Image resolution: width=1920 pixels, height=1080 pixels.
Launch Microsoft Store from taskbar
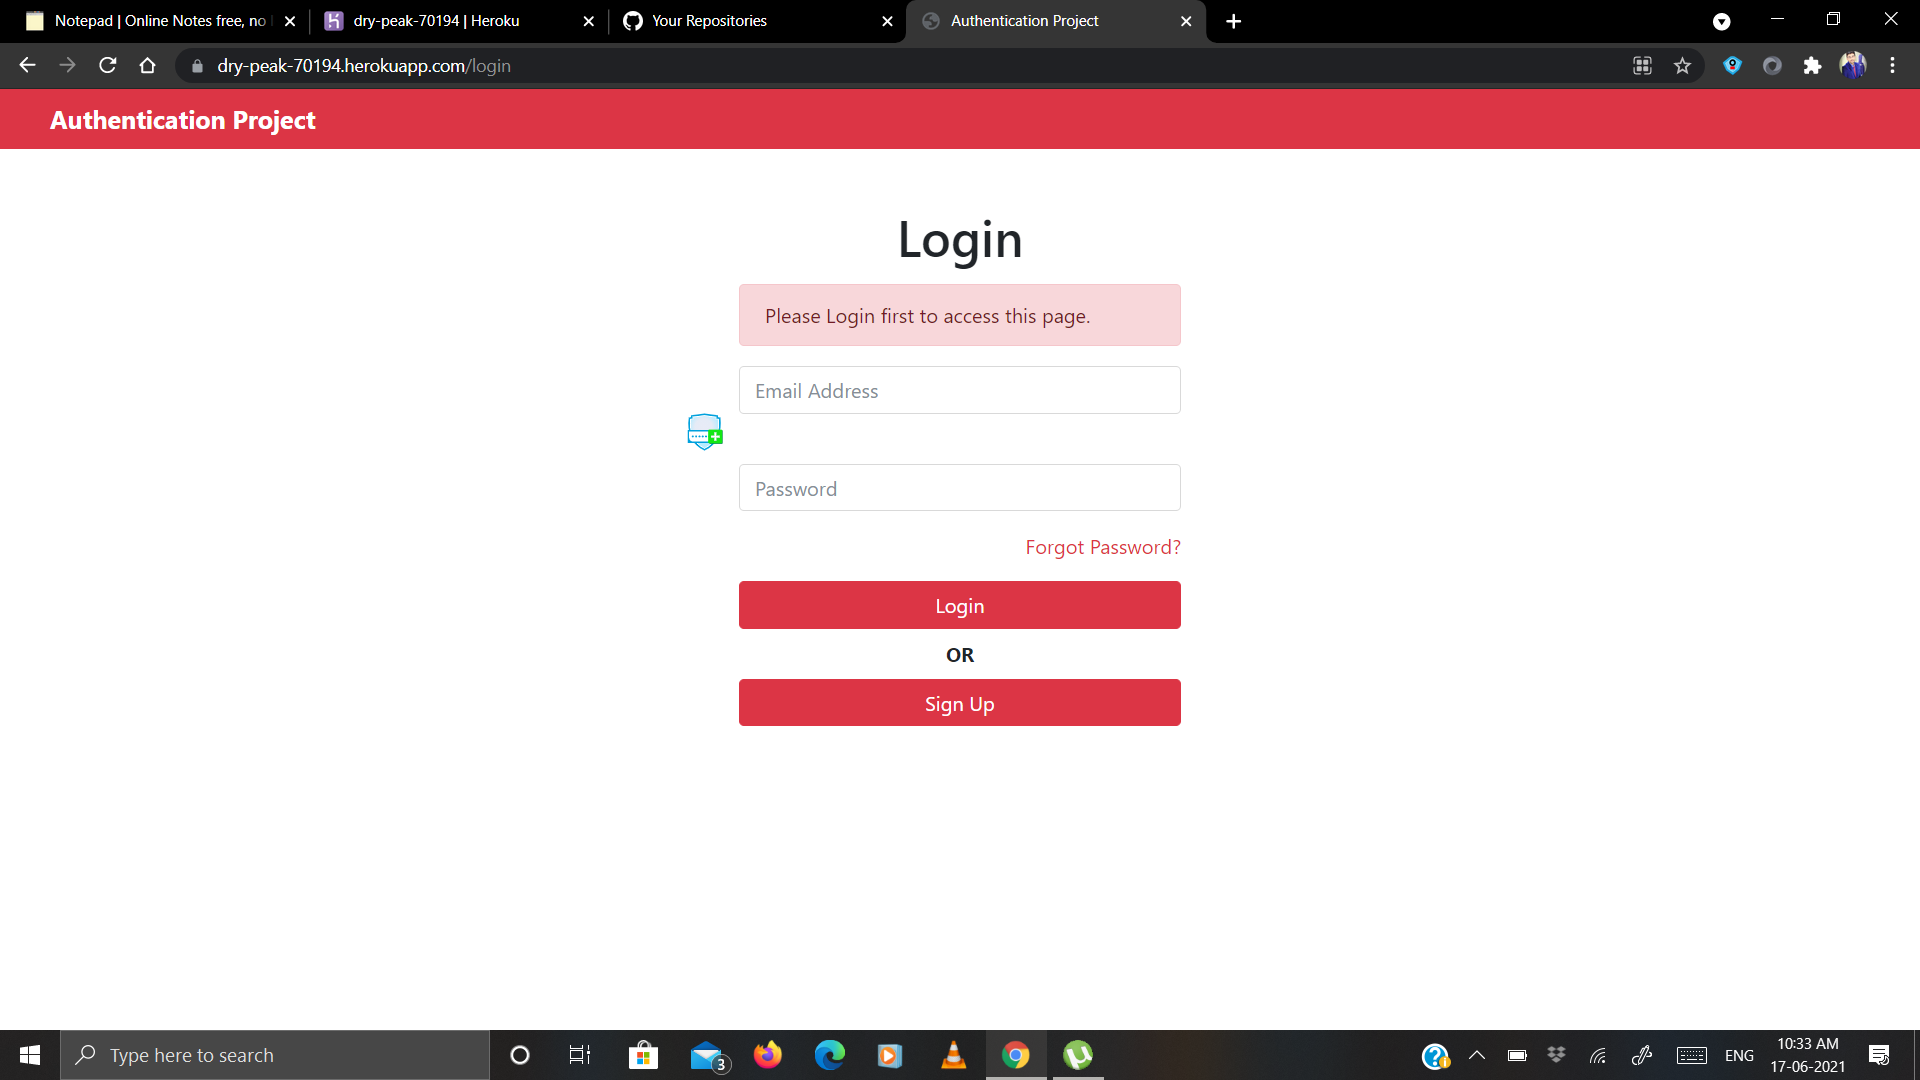pyautogui.click(x=643, y=1055)
